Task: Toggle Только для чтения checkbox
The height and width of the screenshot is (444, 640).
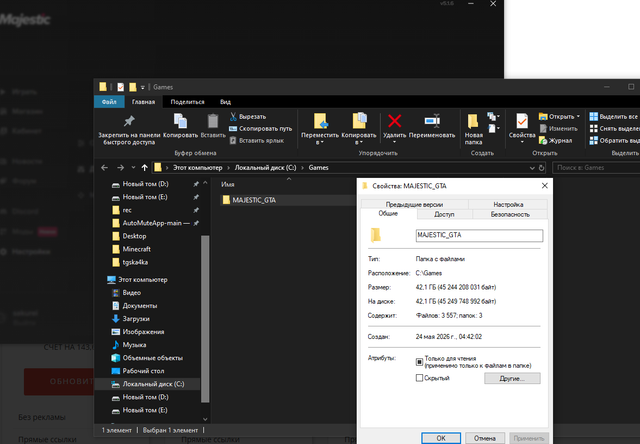Action: [x=419, y=362]
